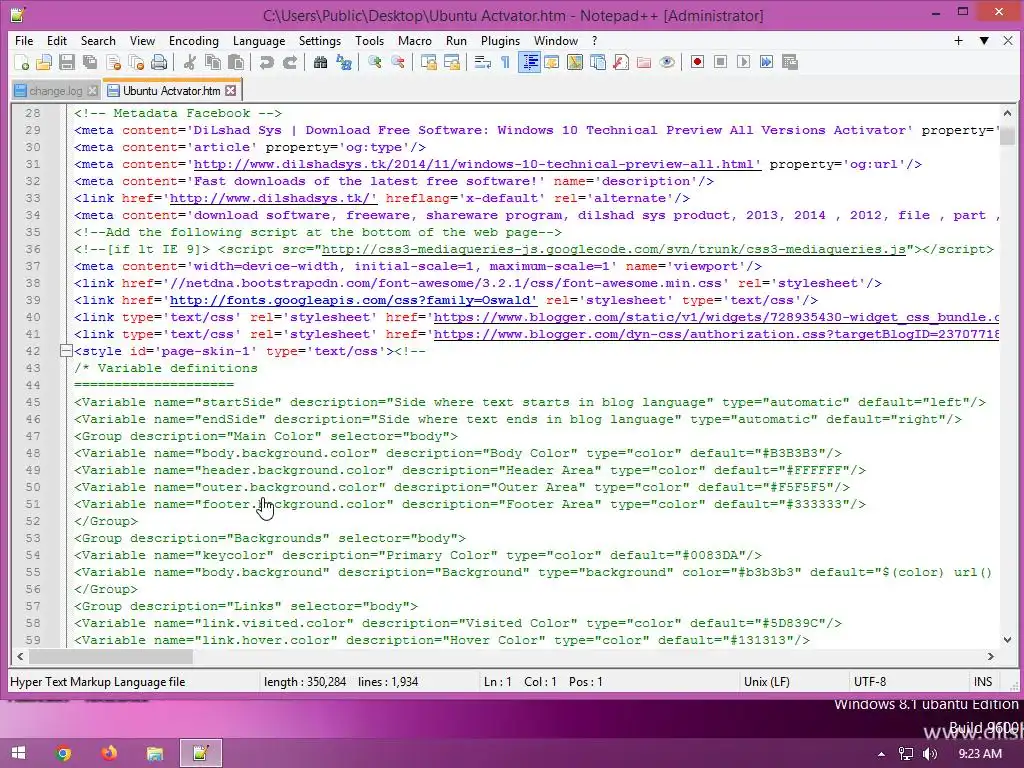Toggle Word Wrap toolbar button

(x=482, y=62)
